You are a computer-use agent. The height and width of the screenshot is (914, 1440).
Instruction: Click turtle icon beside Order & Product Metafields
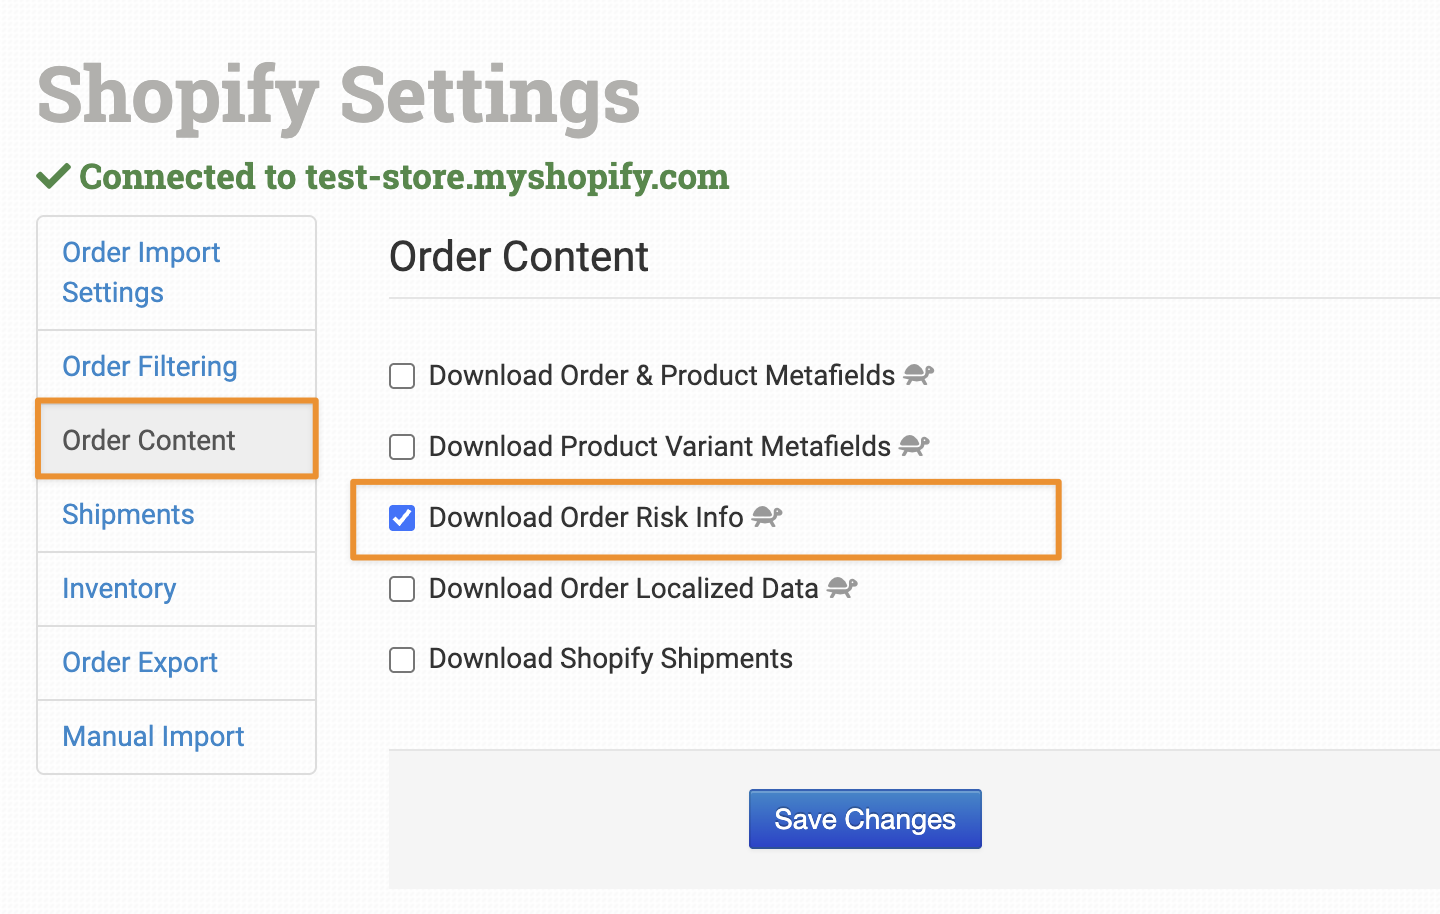point(918,375)
